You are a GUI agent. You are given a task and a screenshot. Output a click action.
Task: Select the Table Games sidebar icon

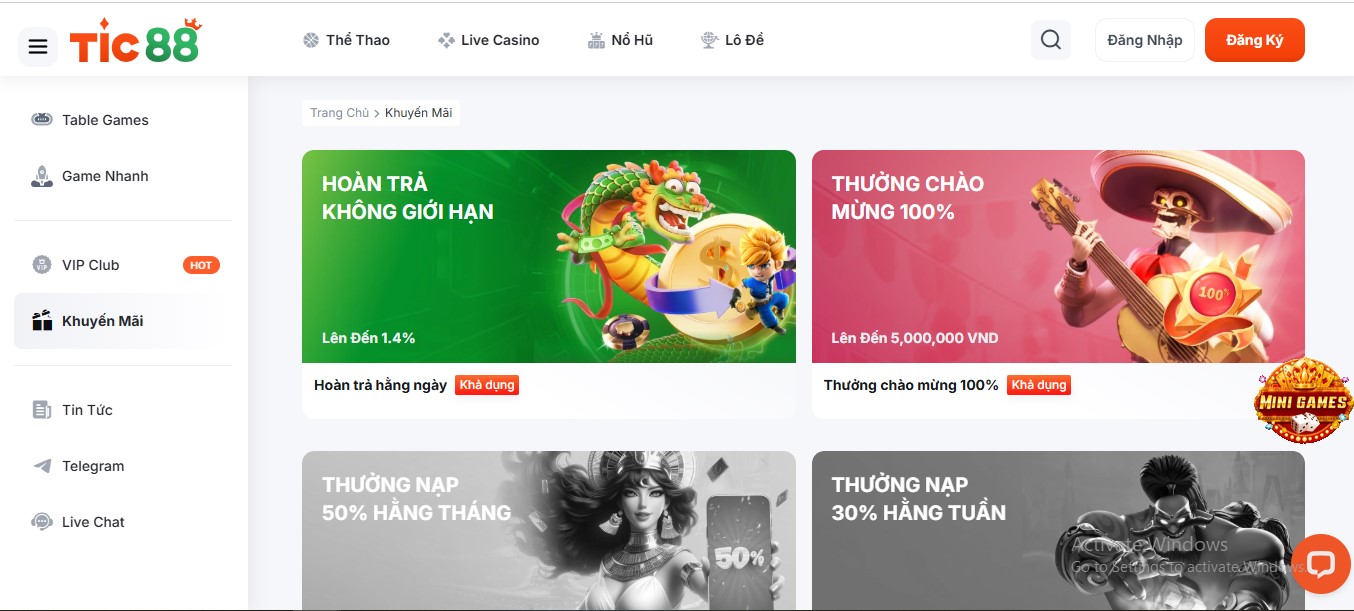[x=42, y=120]
